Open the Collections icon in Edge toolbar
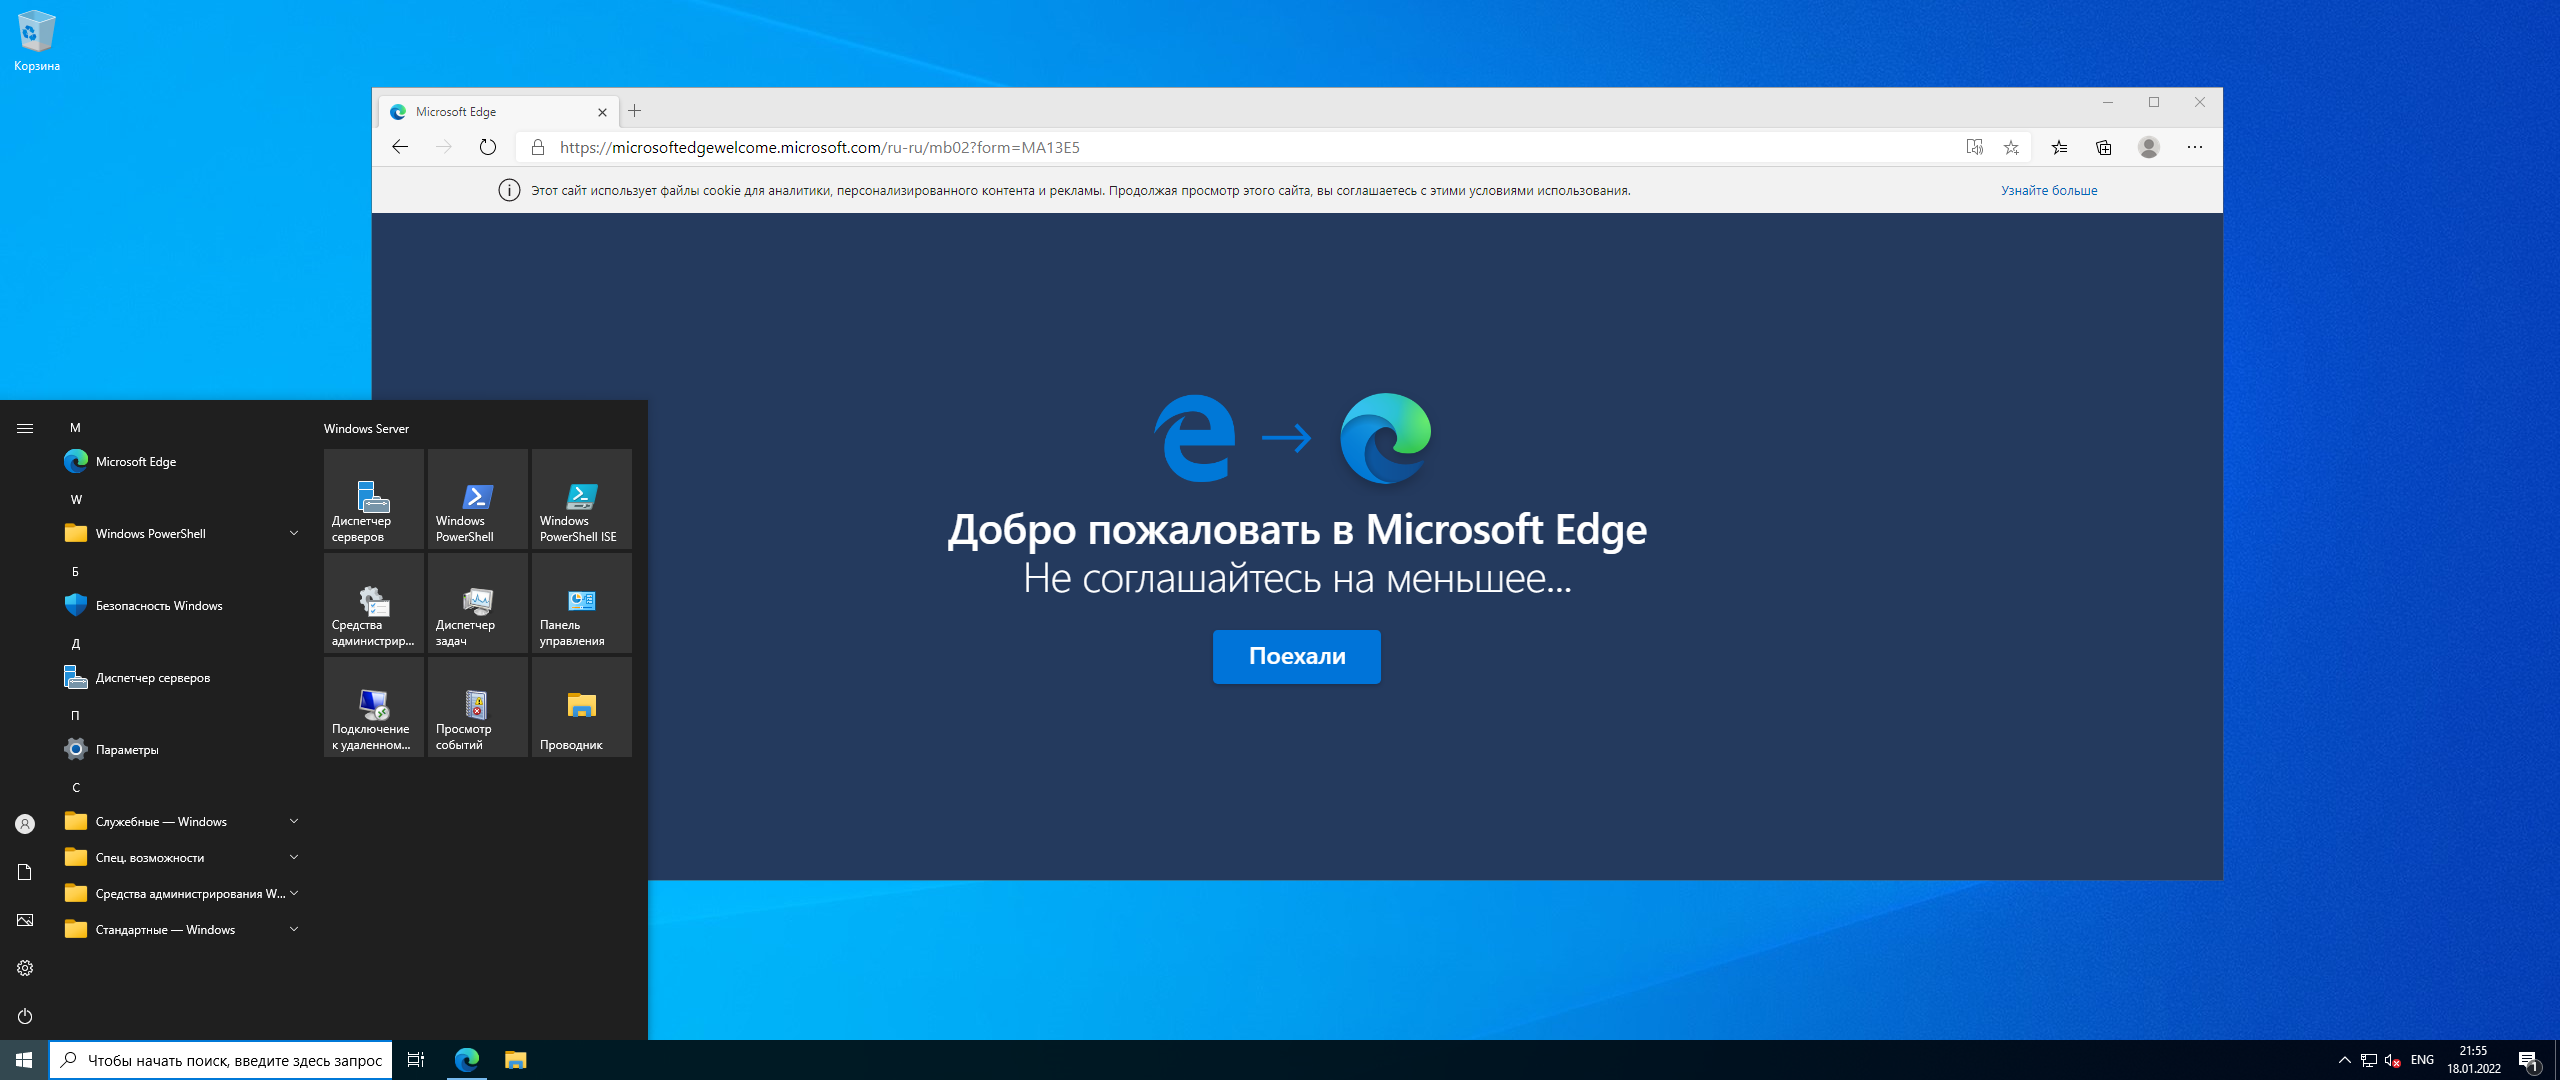The image size is (2560, 1080). tap(2104, 147)
